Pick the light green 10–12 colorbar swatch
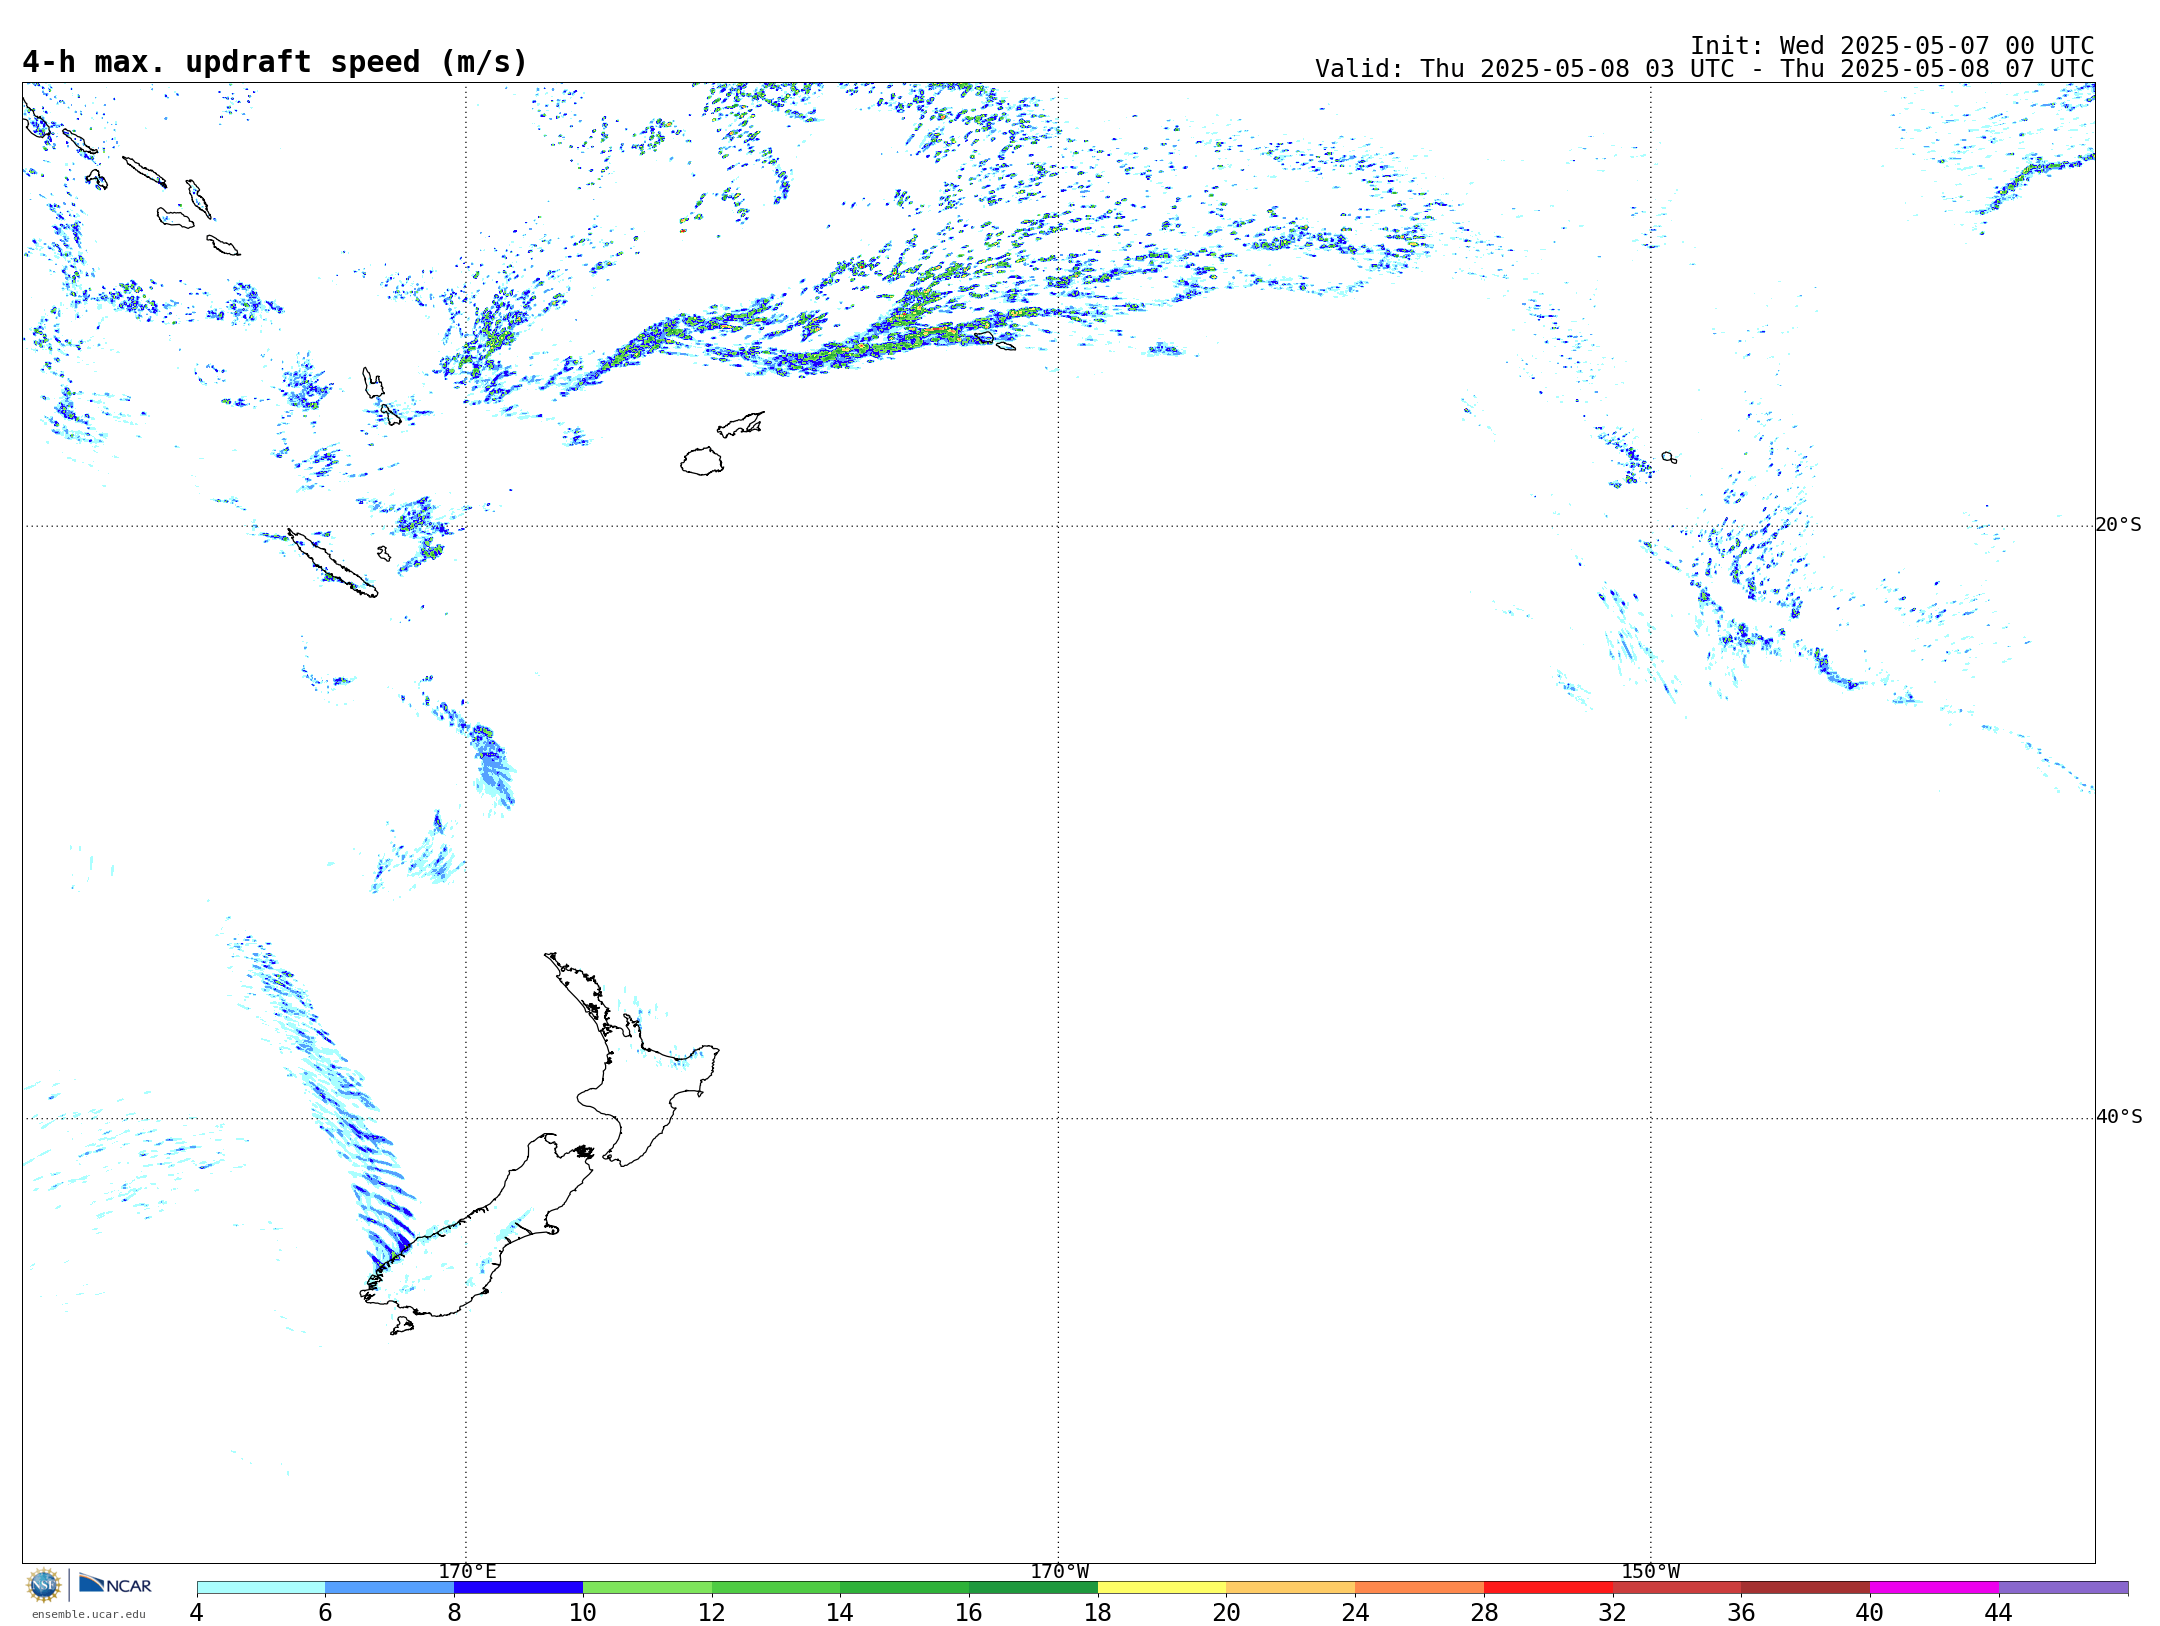The width and height of the screenshot is (2160, 1626). [647, 1588]
